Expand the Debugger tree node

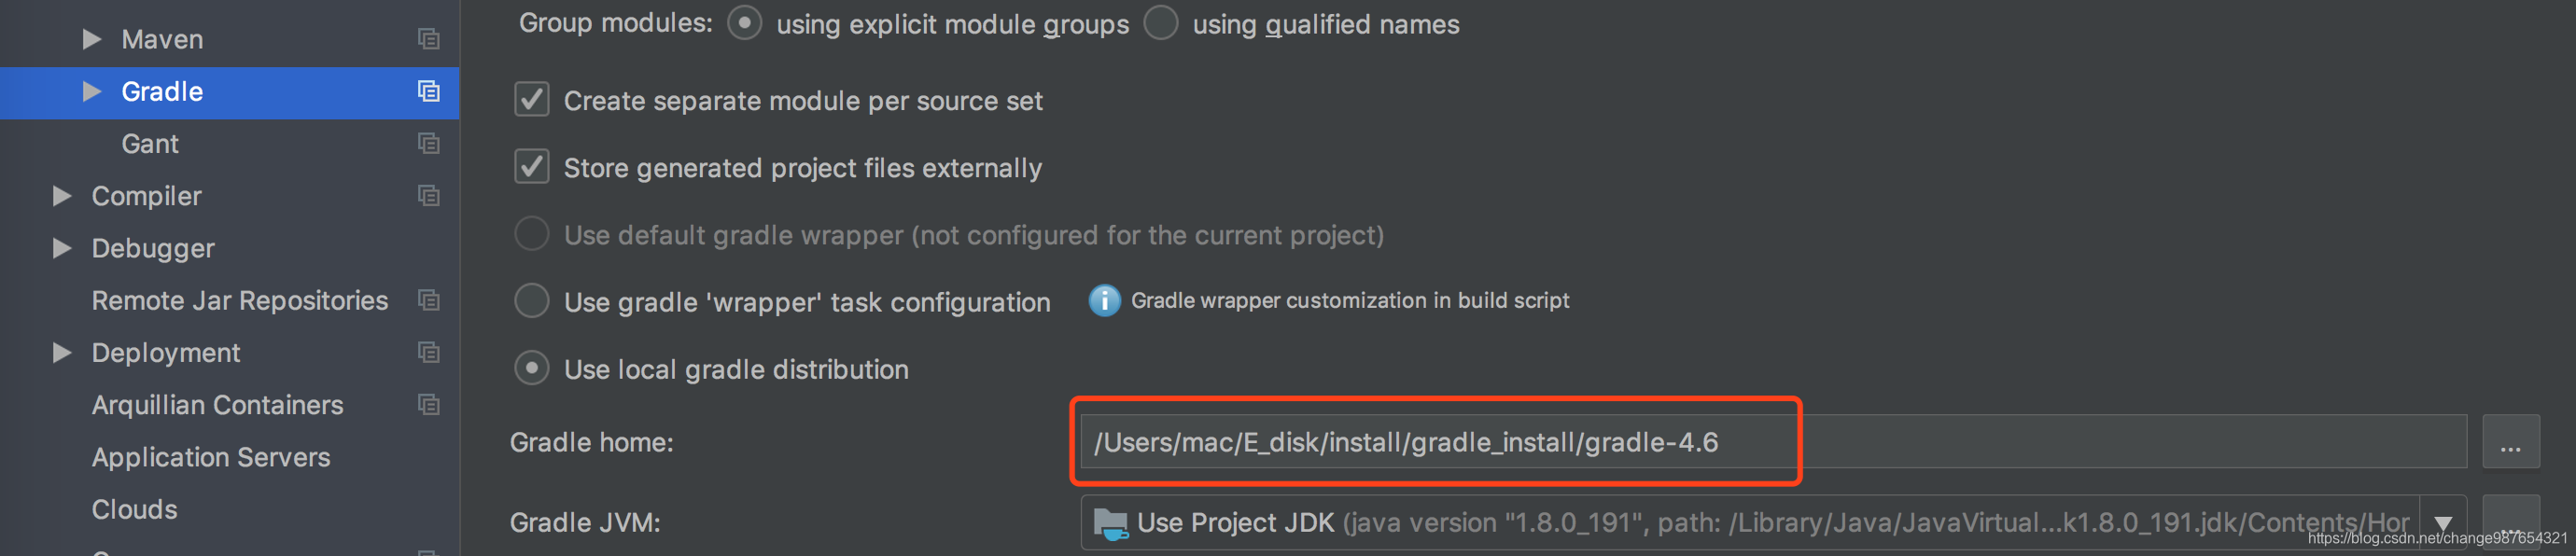click(x=62, y=248)
